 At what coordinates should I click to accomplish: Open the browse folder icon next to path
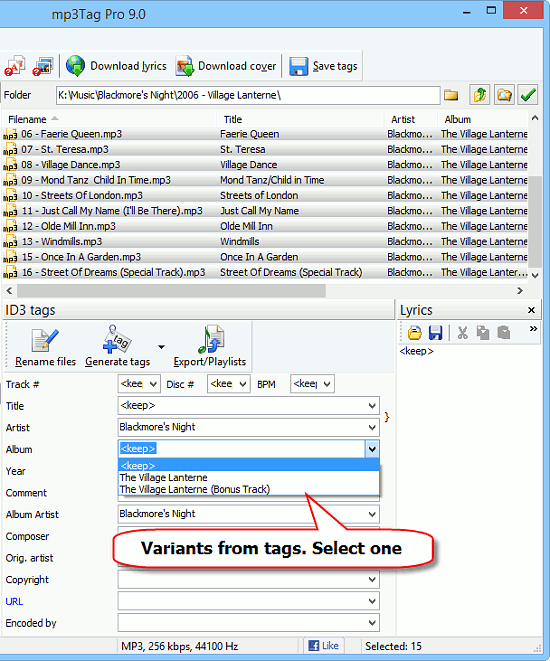[x=451, y=95]
